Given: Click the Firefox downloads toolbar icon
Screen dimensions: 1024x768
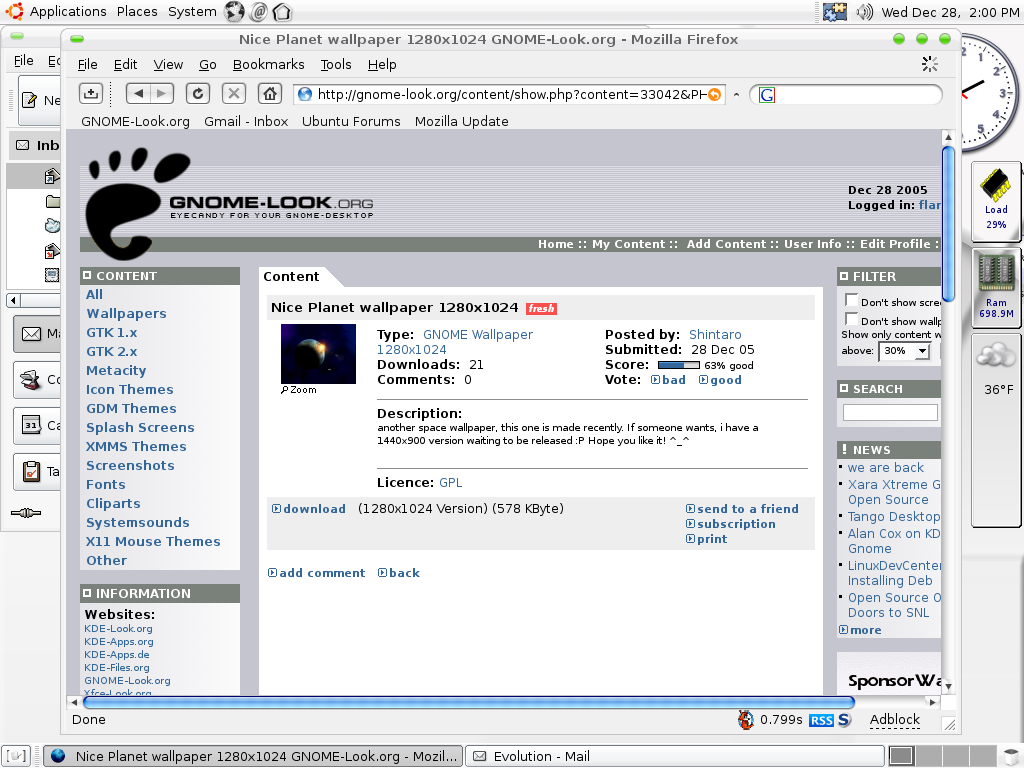Looking at the screenshot, I should 91,94.
